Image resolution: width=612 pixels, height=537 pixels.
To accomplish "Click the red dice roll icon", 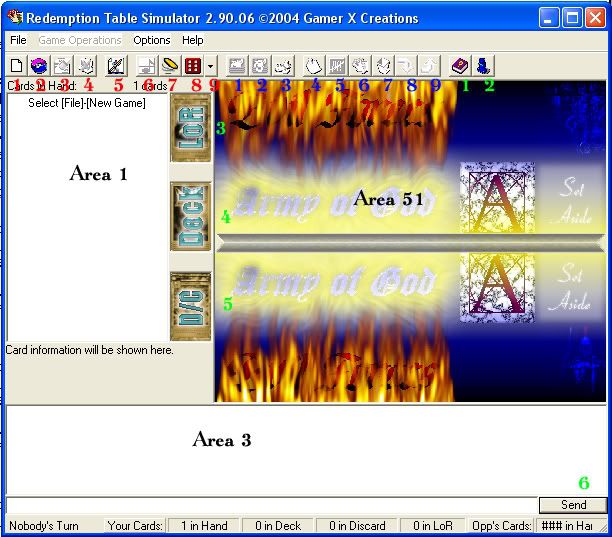I will (x=191, y=66).
